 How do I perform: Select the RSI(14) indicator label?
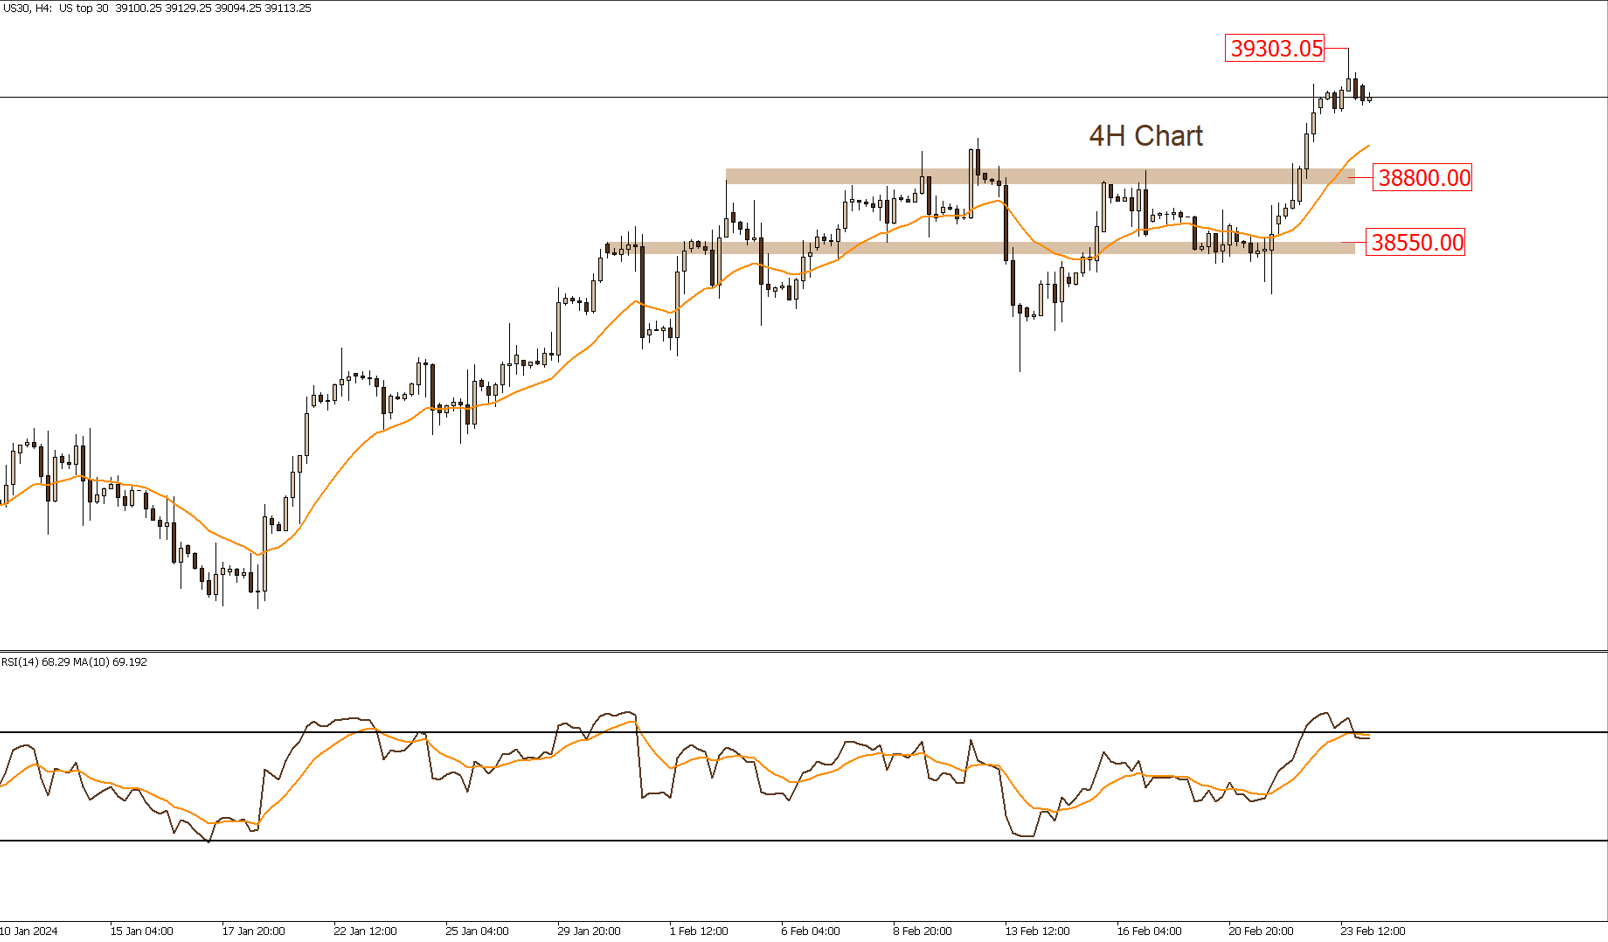click(74, 662)
